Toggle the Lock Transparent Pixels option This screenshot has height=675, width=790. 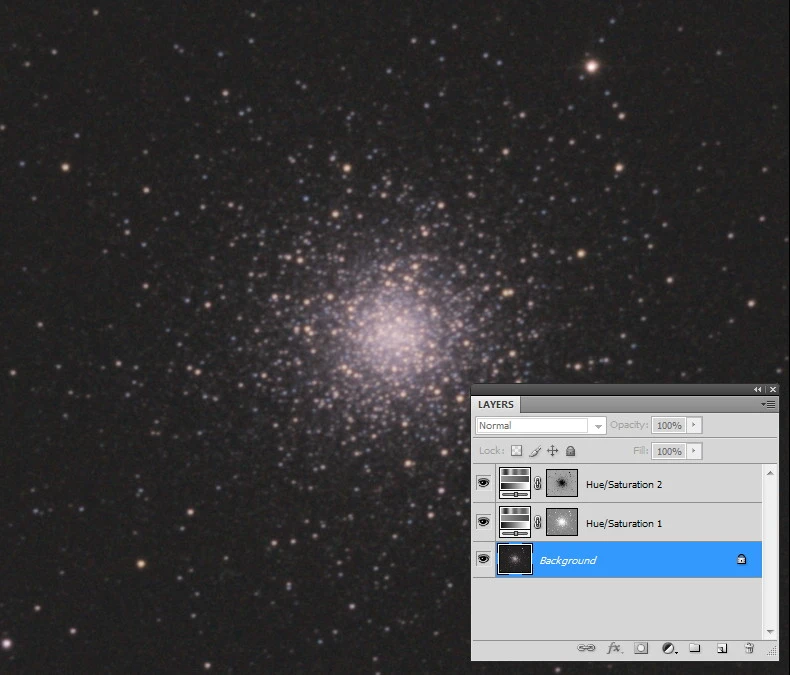pos(516,451)
